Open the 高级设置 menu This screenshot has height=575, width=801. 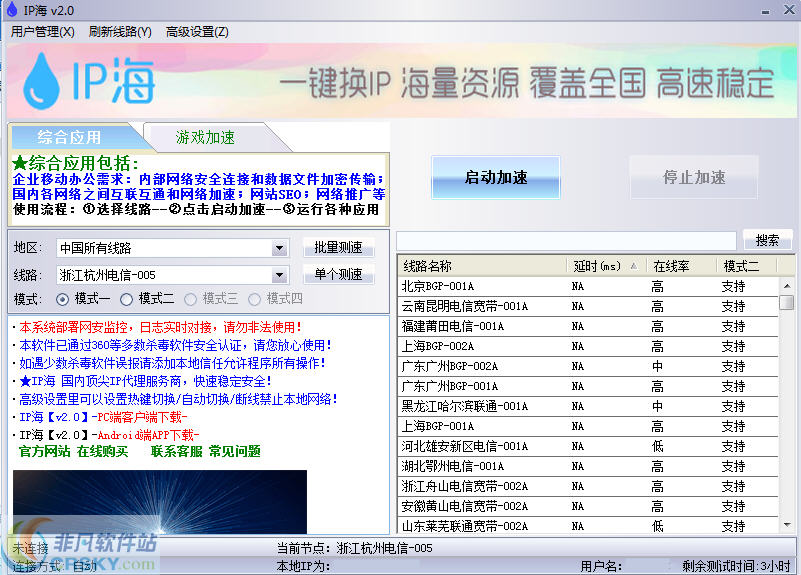197,32
